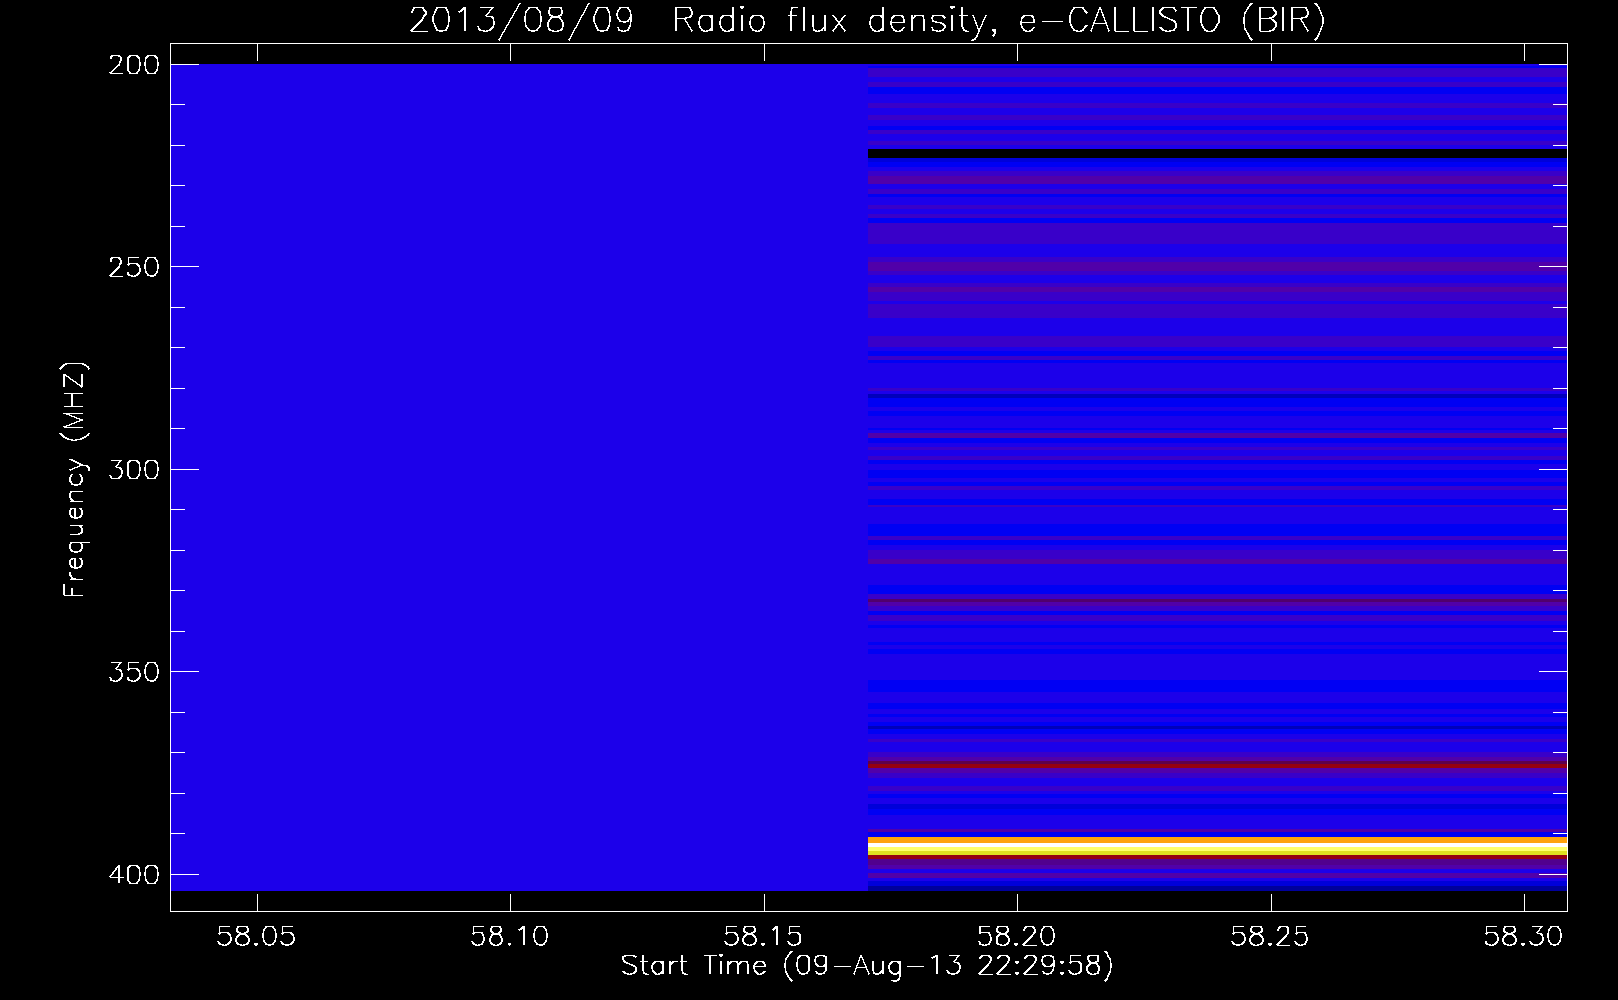This screenshot has height=1000, width=1618.
Task: Click the 'Start Time (09-Aug-13 22:29:58)' axis label
Action: 867,966
